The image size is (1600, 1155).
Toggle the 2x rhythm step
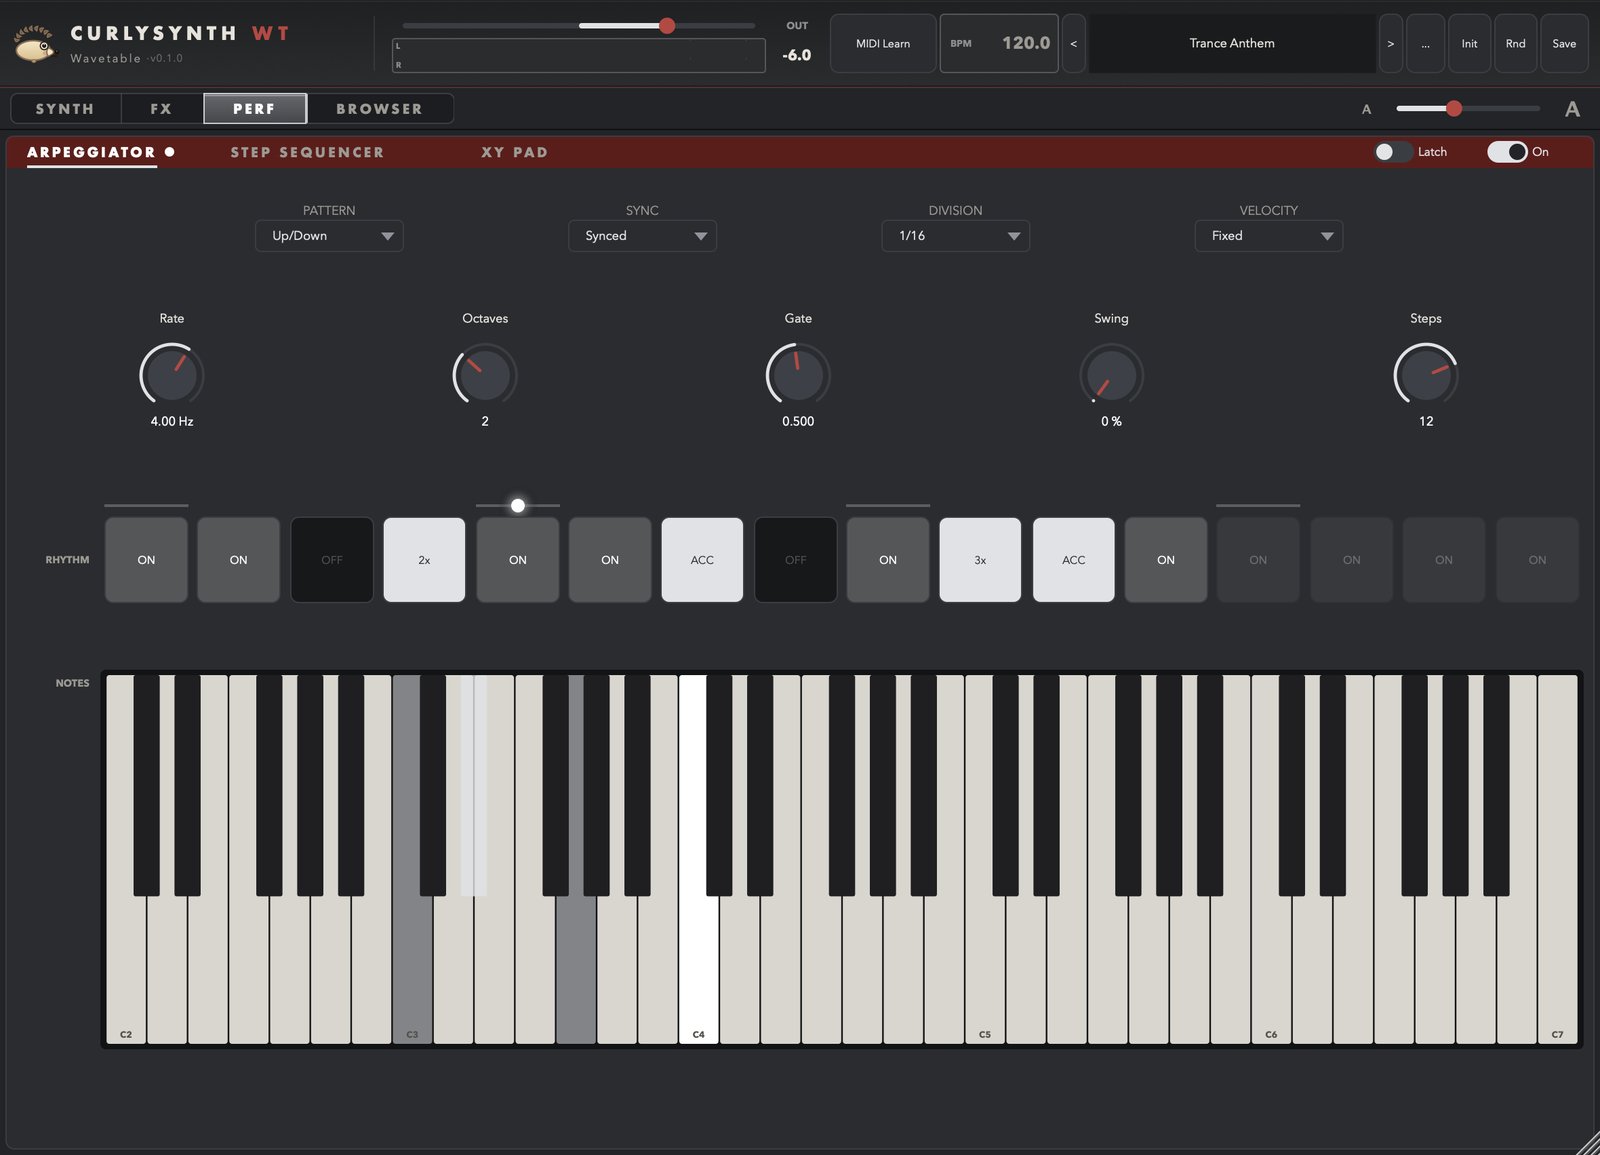(424, 560)
